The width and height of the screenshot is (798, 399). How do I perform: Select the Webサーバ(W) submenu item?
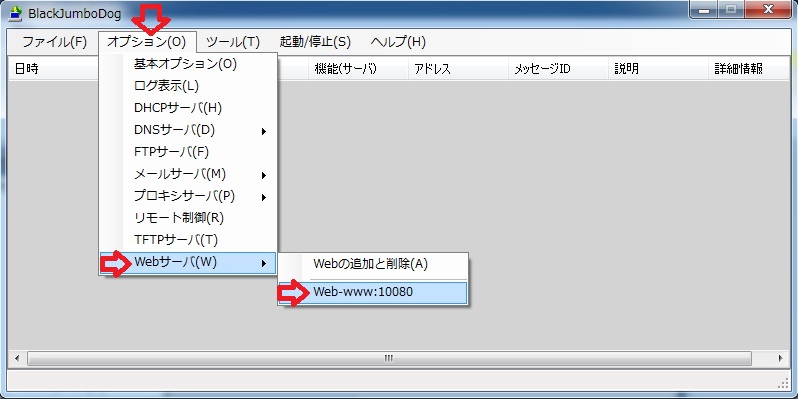(x=188, y=263)
